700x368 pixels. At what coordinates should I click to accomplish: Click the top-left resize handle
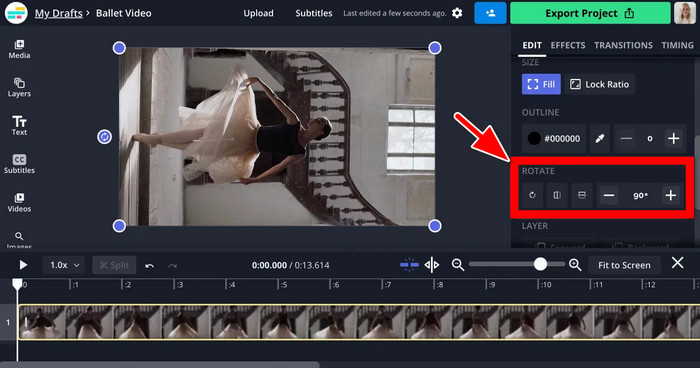119,48
